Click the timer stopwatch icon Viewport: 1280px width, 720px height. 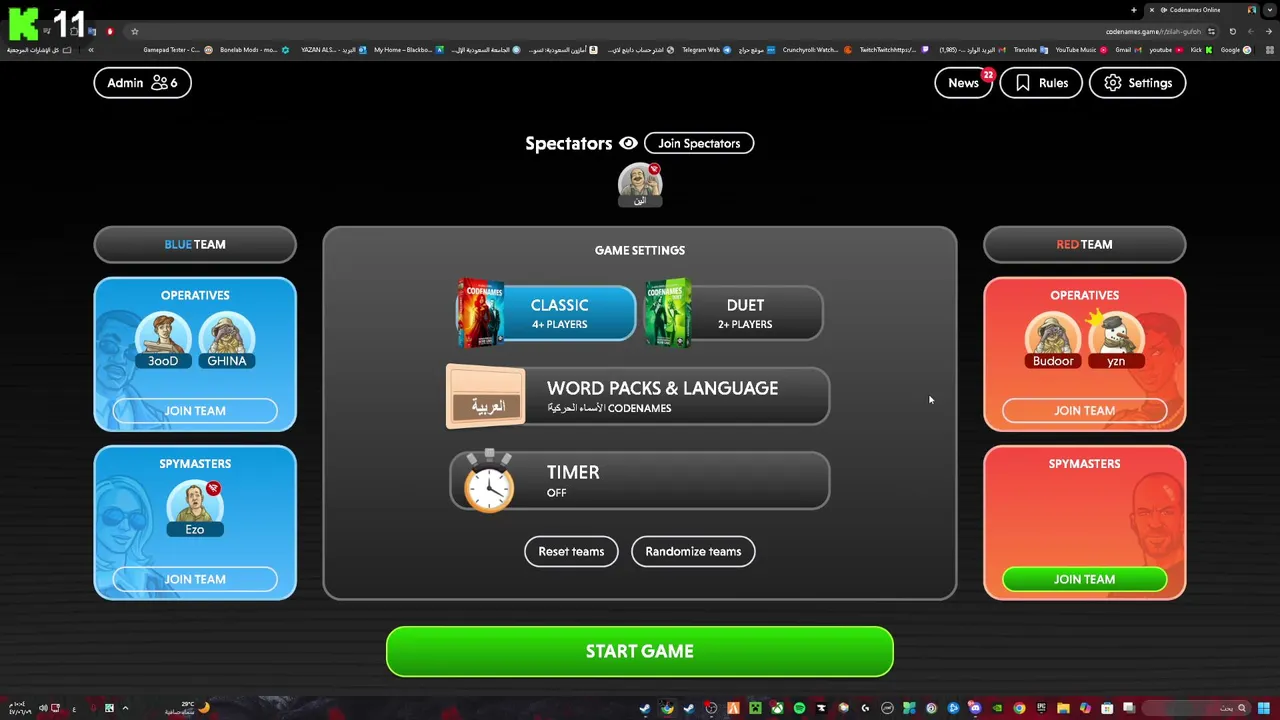coord(489,481)
